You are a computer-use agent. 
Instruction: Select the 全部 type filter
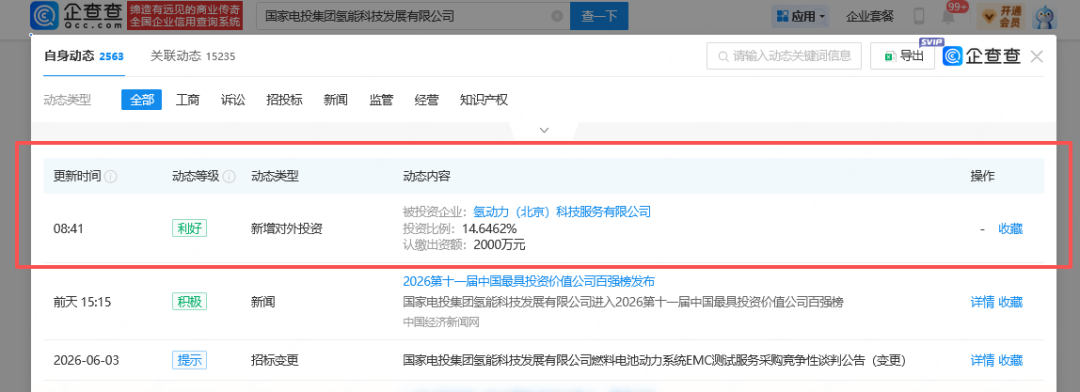click(x=142, y=100)
